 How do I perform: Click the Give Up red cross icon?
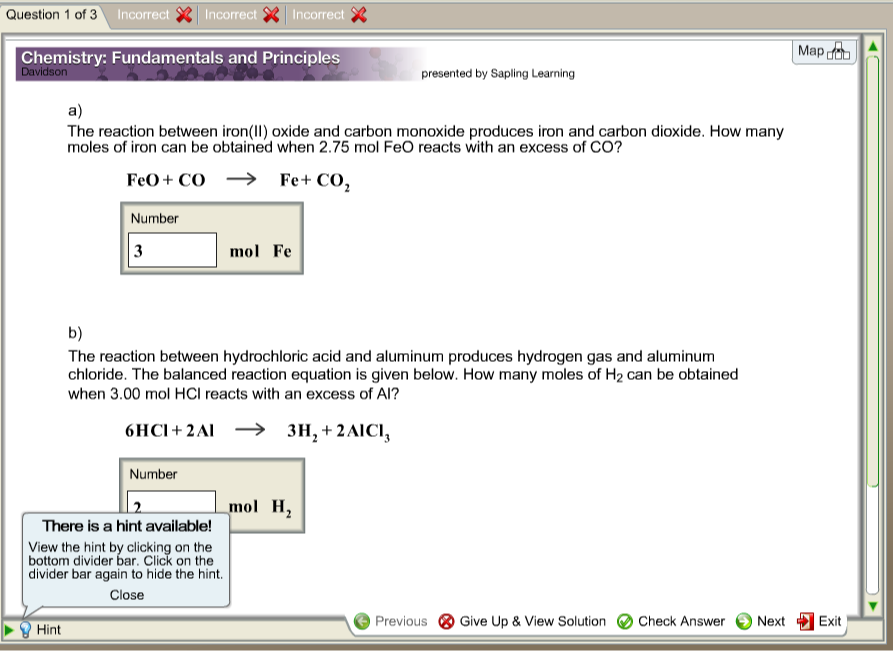(x=448, y=620)
